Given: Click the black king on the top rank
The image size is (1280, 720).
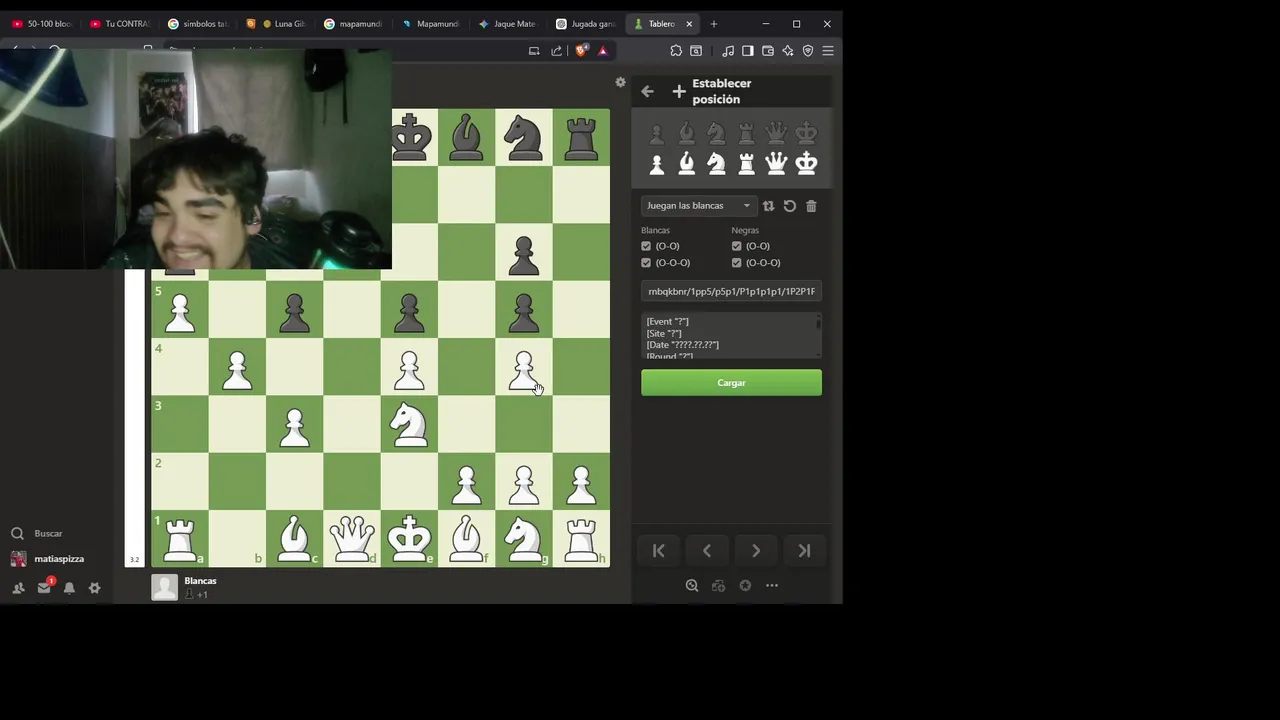Looking at the screenshot, I should coord(410,137).
